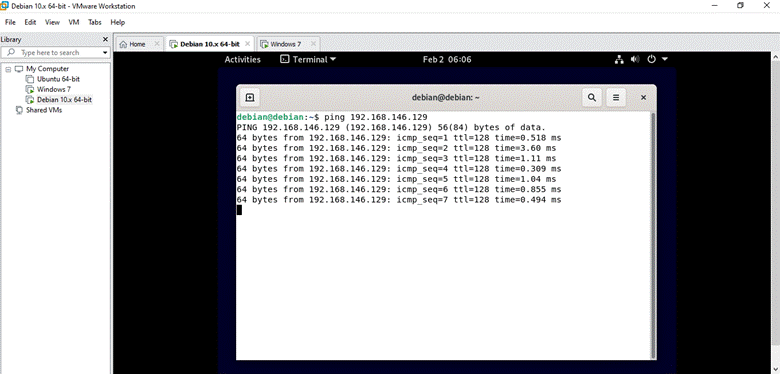The height and width of the screenshot is (374, 780).
Task: Click the icmp_seq=7 time=0.494 ms line
Action: coord(399,200)
